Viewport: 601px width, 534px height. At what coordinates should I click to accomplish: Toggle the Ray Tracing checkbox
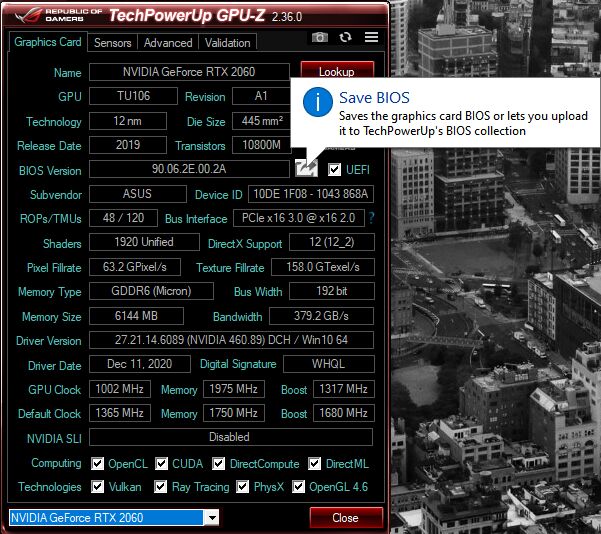160,487
